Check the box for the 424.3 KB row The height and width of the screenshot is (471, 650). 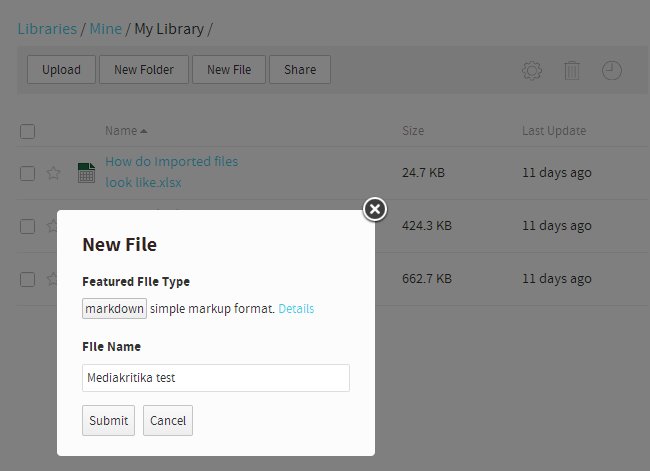[27, 226]
